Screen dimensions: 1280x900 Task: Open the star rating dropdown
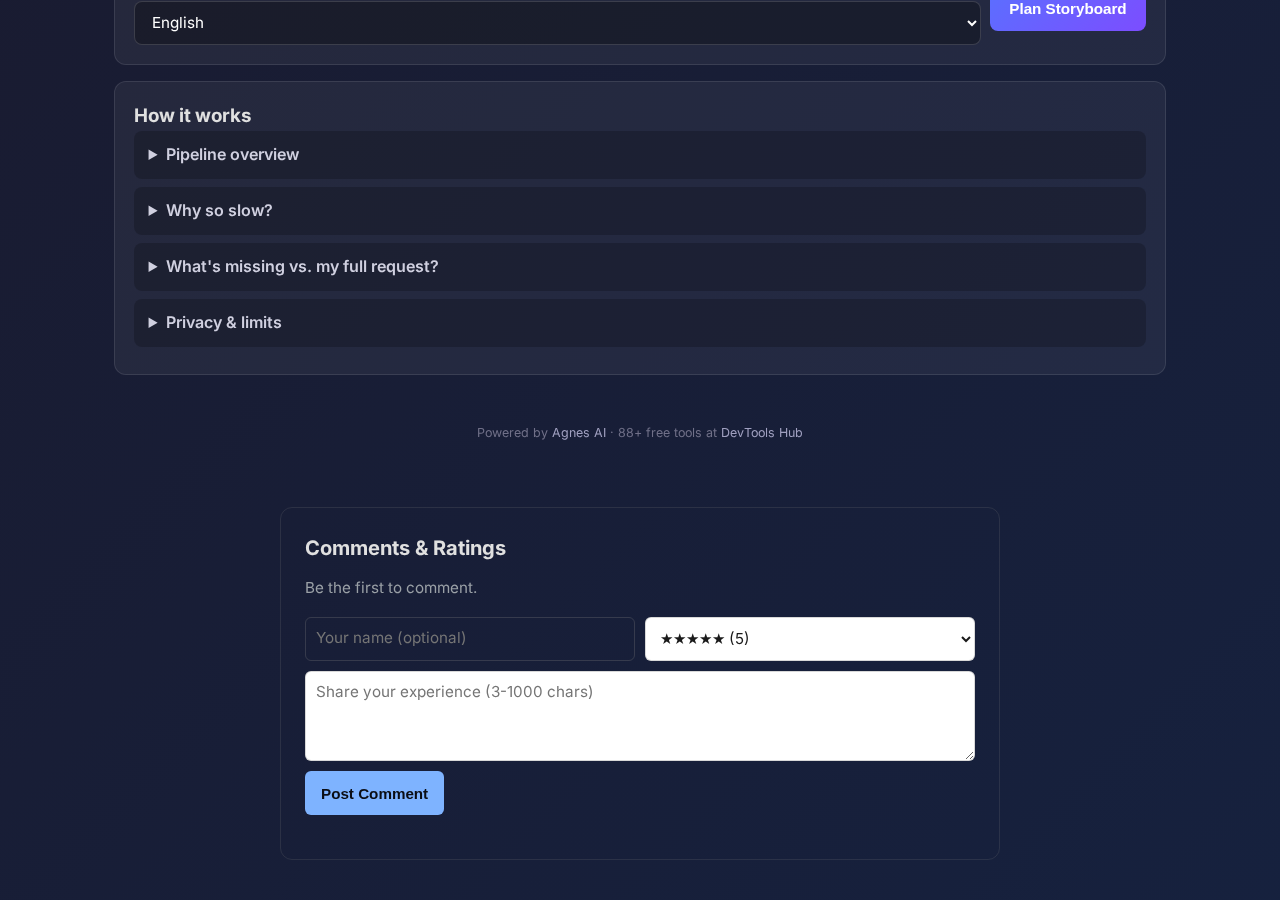pyautogui.click(x=810, y=639)
